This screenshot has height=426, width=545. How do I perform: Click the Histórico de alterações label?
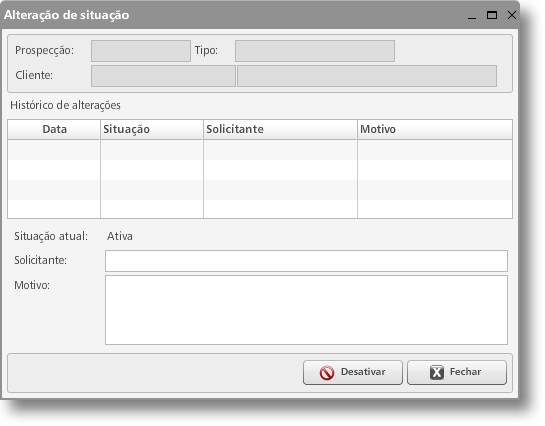[65, 105]
